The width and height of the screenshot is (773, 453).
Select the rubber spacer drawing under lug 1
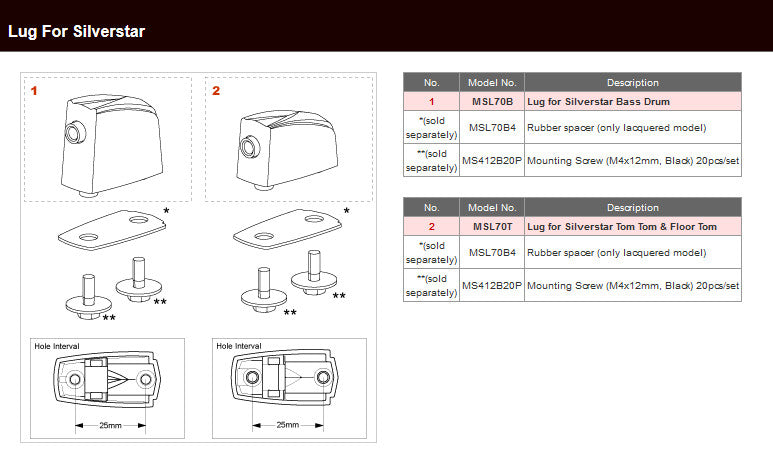112,230
